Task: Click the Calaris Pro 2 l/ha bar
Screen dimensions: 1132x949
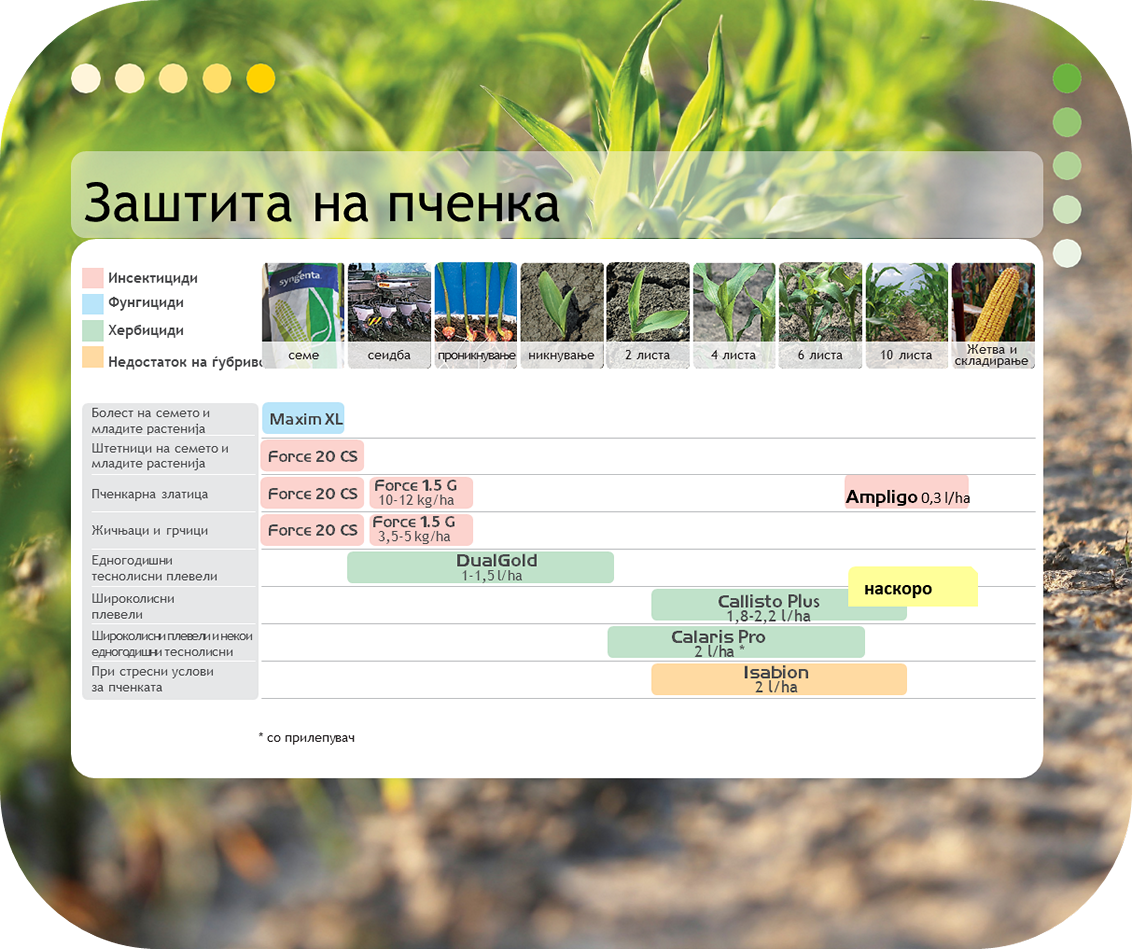Action: click(736, 642)
